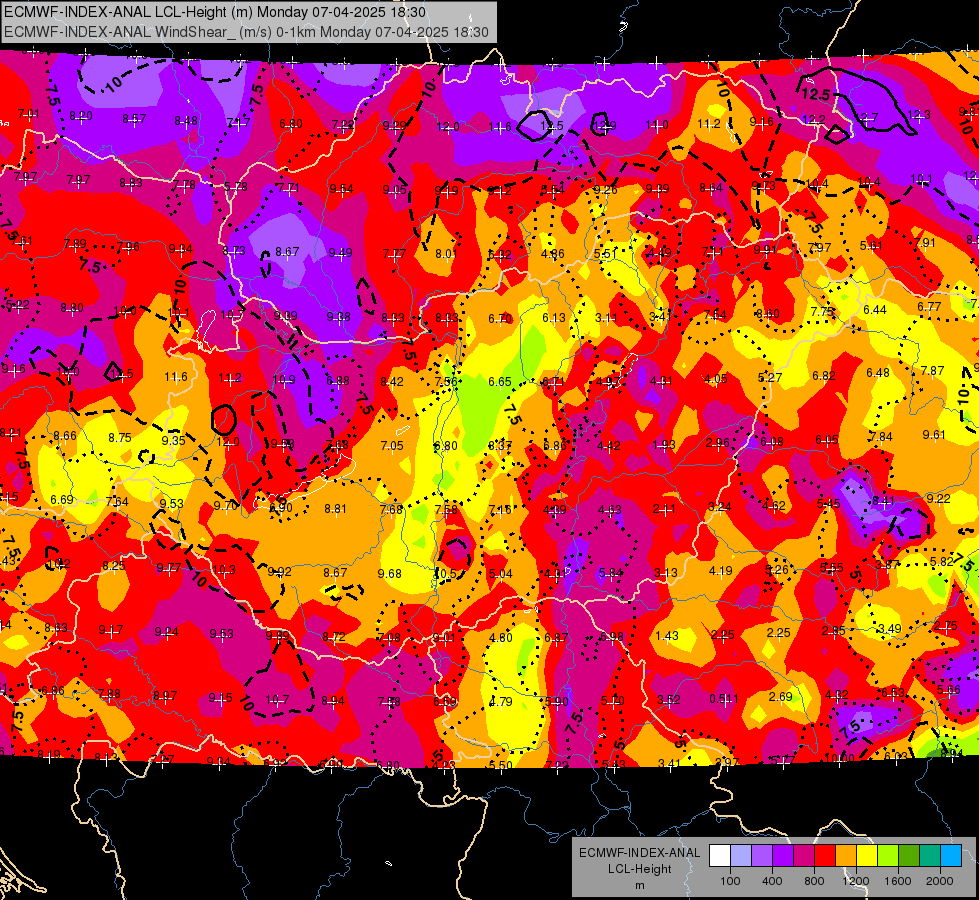Select the grid value '2.69'
The height and width of the screenshot is (900, 979).
coord(780,696)
